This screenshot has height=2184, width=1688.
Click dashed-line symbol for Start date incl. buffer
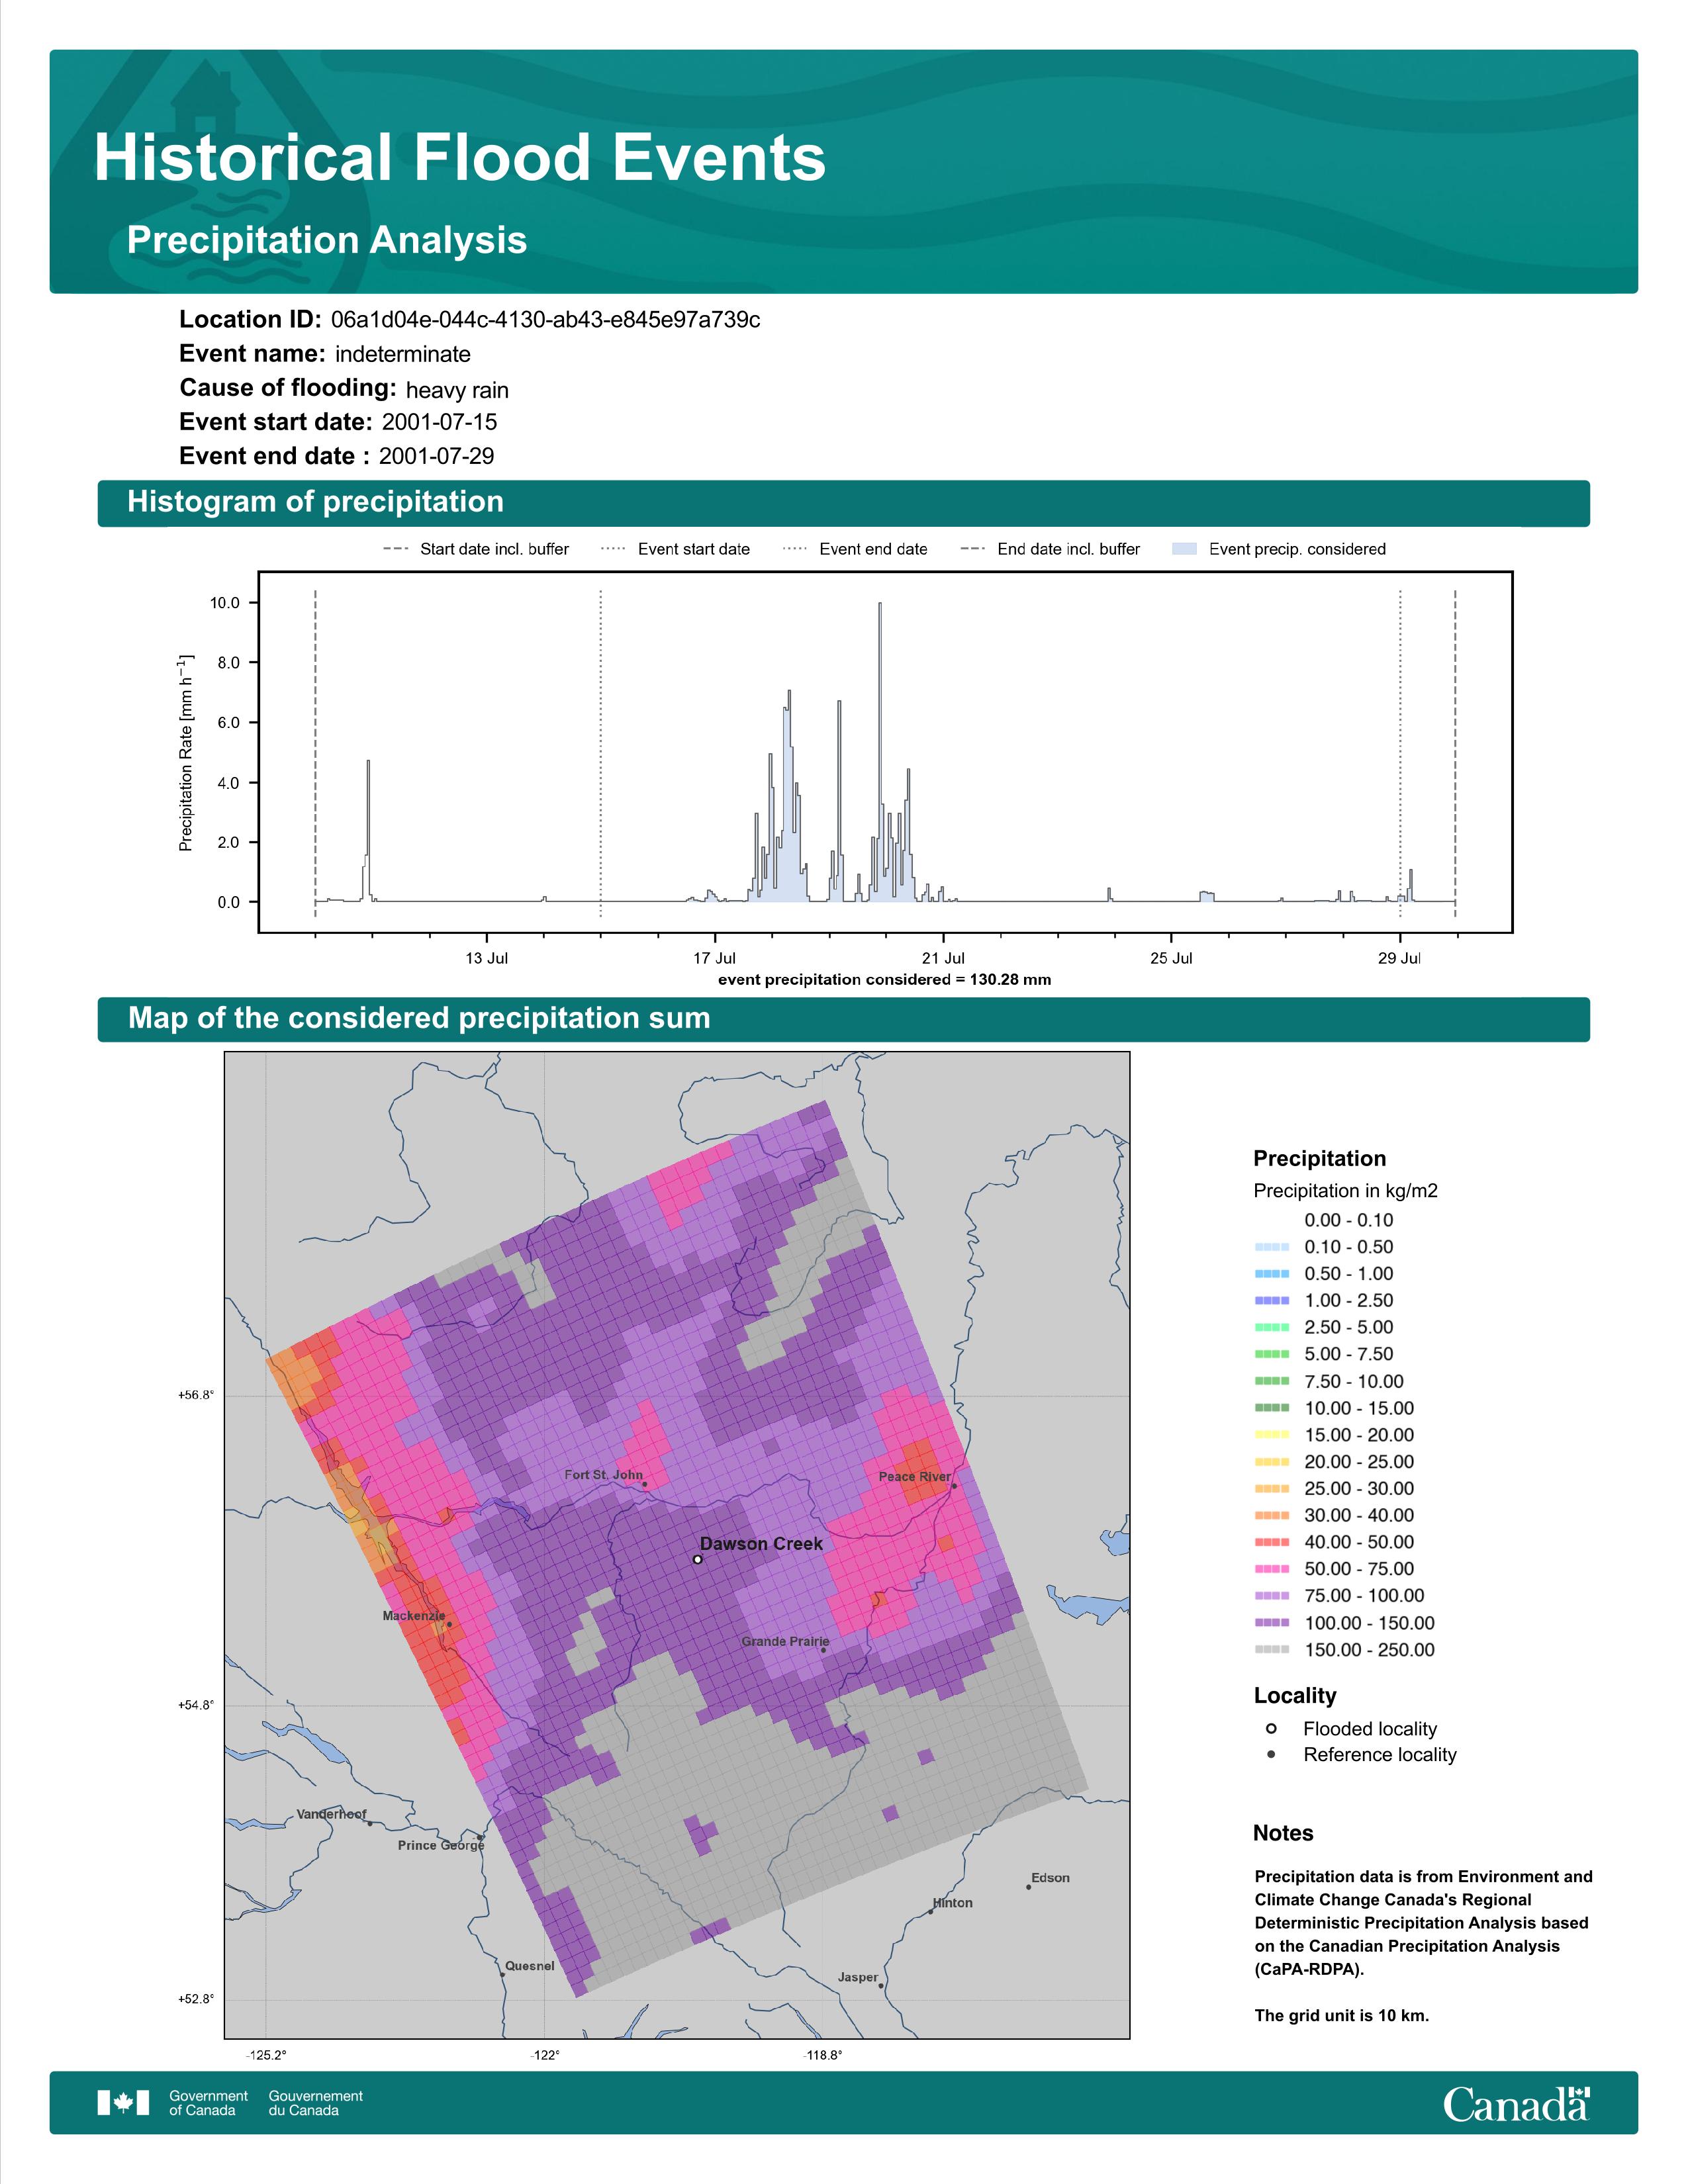click(x=396, y=549)
